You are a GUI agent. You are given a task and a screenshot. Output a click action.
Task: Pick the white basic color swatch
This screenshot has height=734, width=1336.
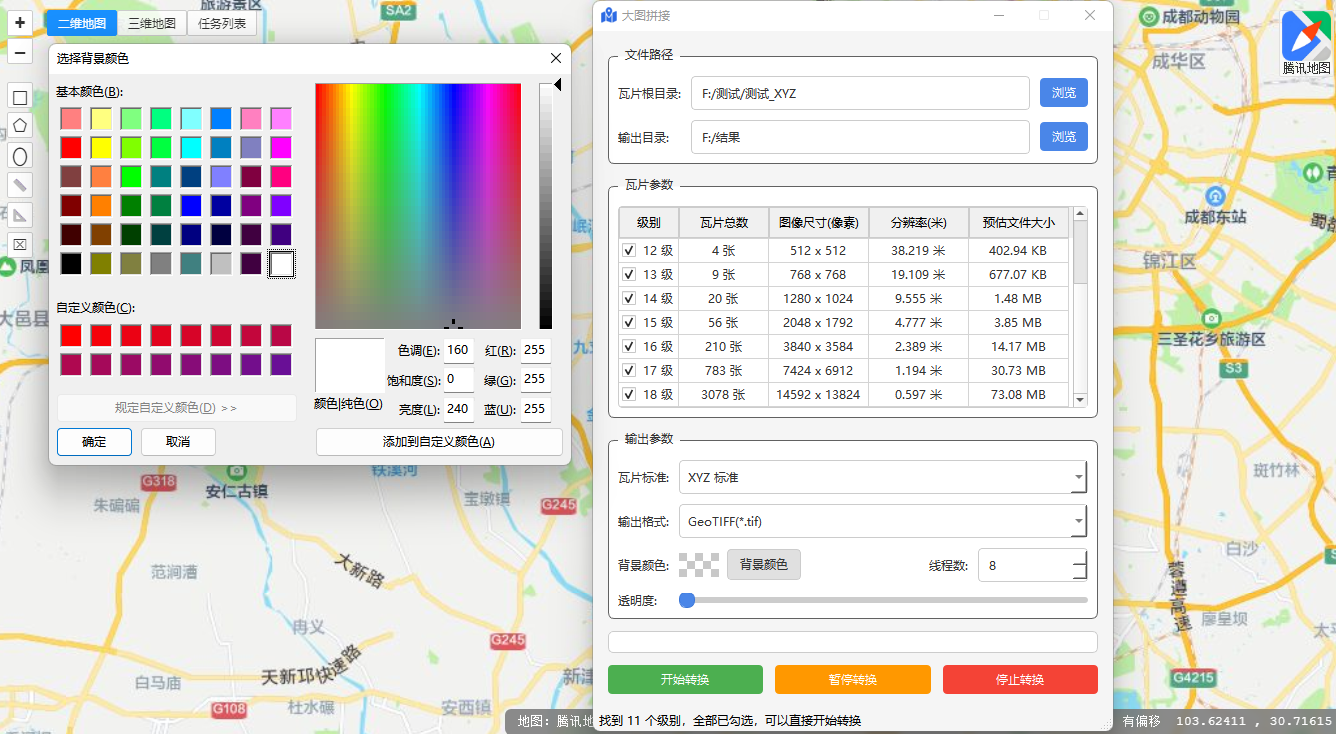coord(281,264)
